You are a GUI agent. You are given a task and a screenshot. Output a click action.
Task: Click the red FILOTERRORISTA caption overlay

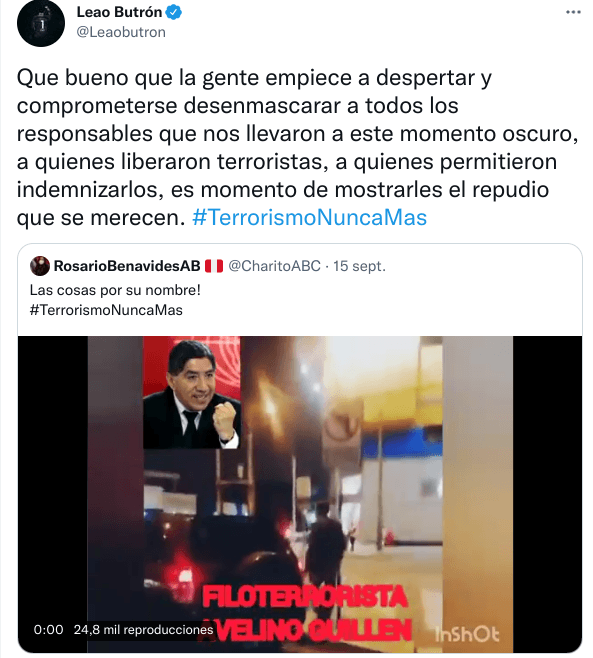pyautogui.click(x=305, y=598)
